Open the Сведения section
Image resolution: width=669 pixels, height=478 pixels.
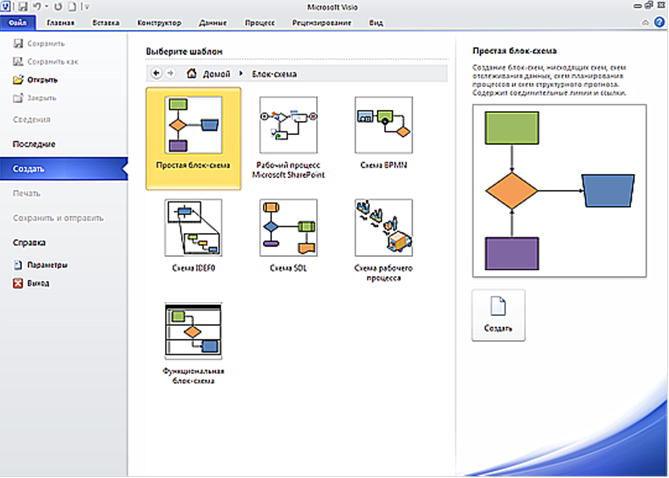32,119
